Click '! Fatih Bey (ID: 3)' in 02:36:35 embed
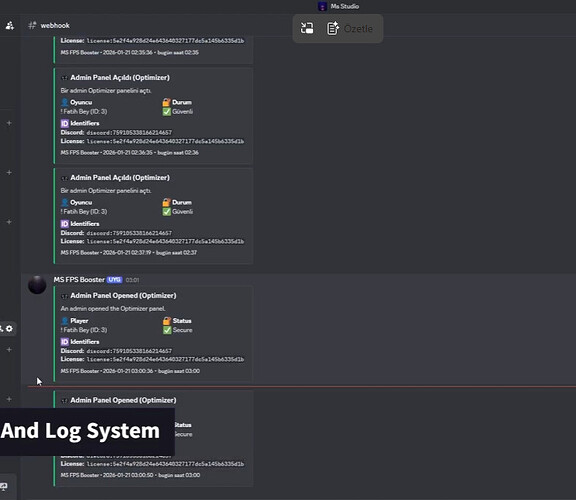Viewport: 576px width, 500px height. point(84,111)
